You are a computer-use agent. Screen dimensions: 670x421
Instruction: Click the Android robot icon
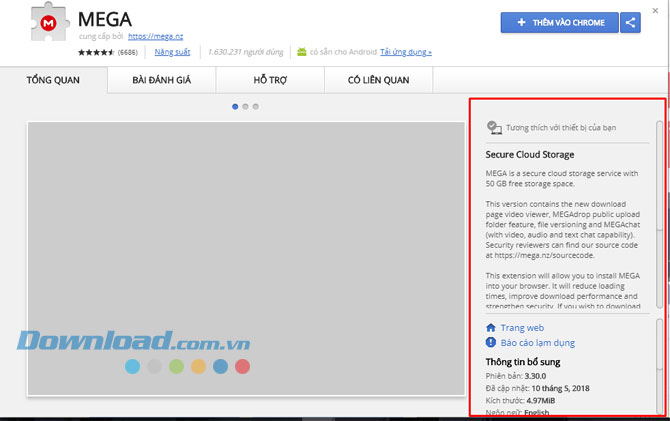tap(302, 52)
